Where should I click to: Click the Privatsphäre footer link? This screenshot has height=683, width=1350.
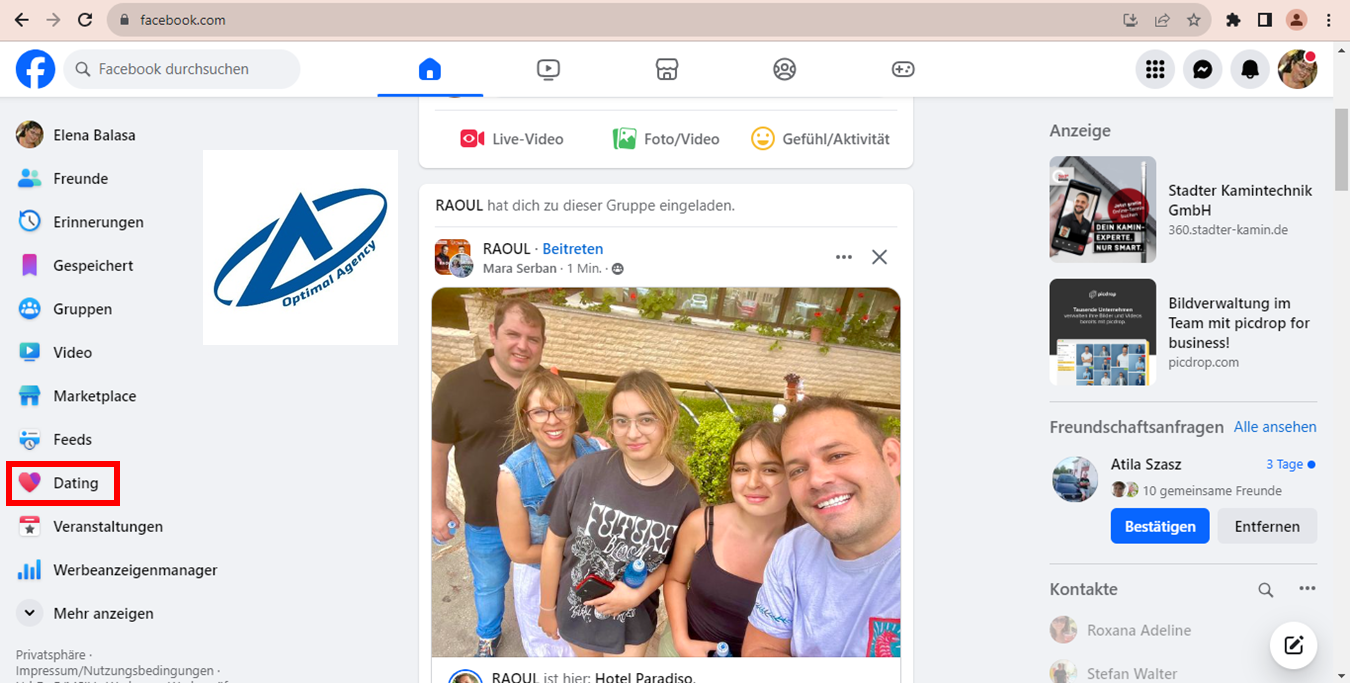(49, 655)
